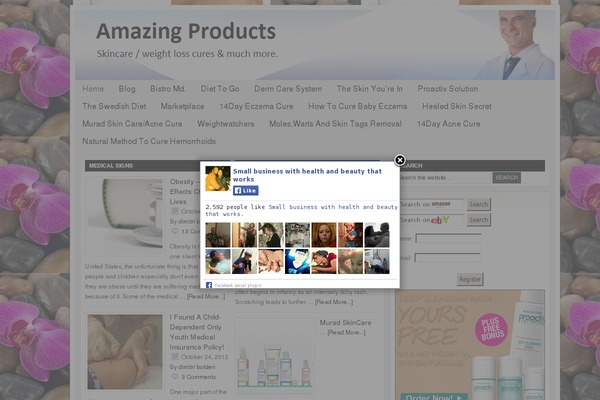Image resolution: width=600 pixels, height=400 pixels.
Task: Open Moles,Warts And Skin Tags Removal
Action: pyautogui.click(x=336, y=124)
